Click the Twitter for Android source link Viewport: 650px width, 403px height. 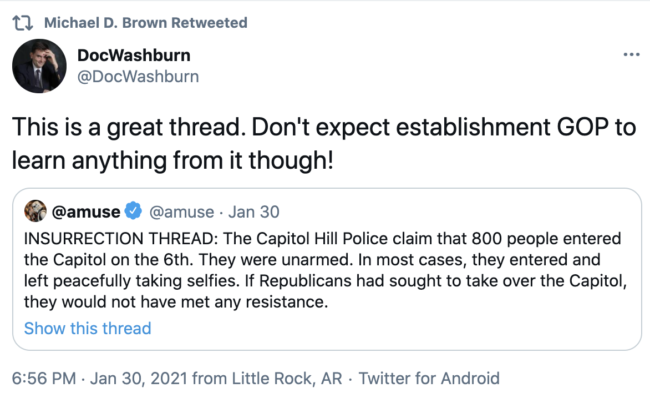tap(428, 379)
